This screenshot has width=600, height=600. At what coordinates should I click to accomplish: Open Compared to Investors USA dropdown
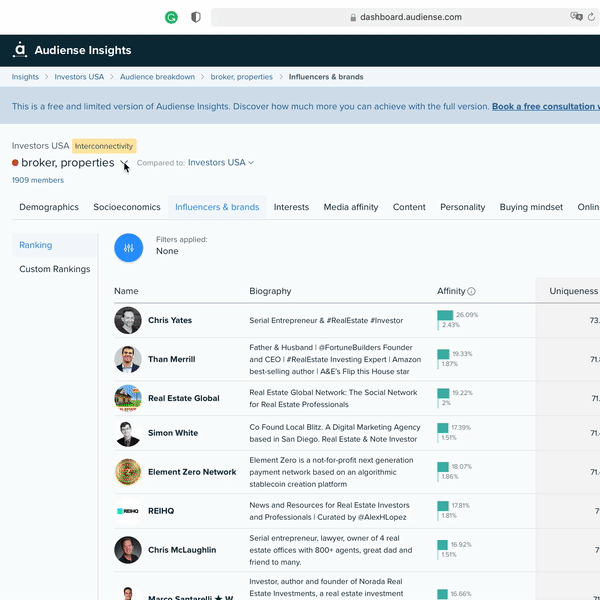coord(221,163)
